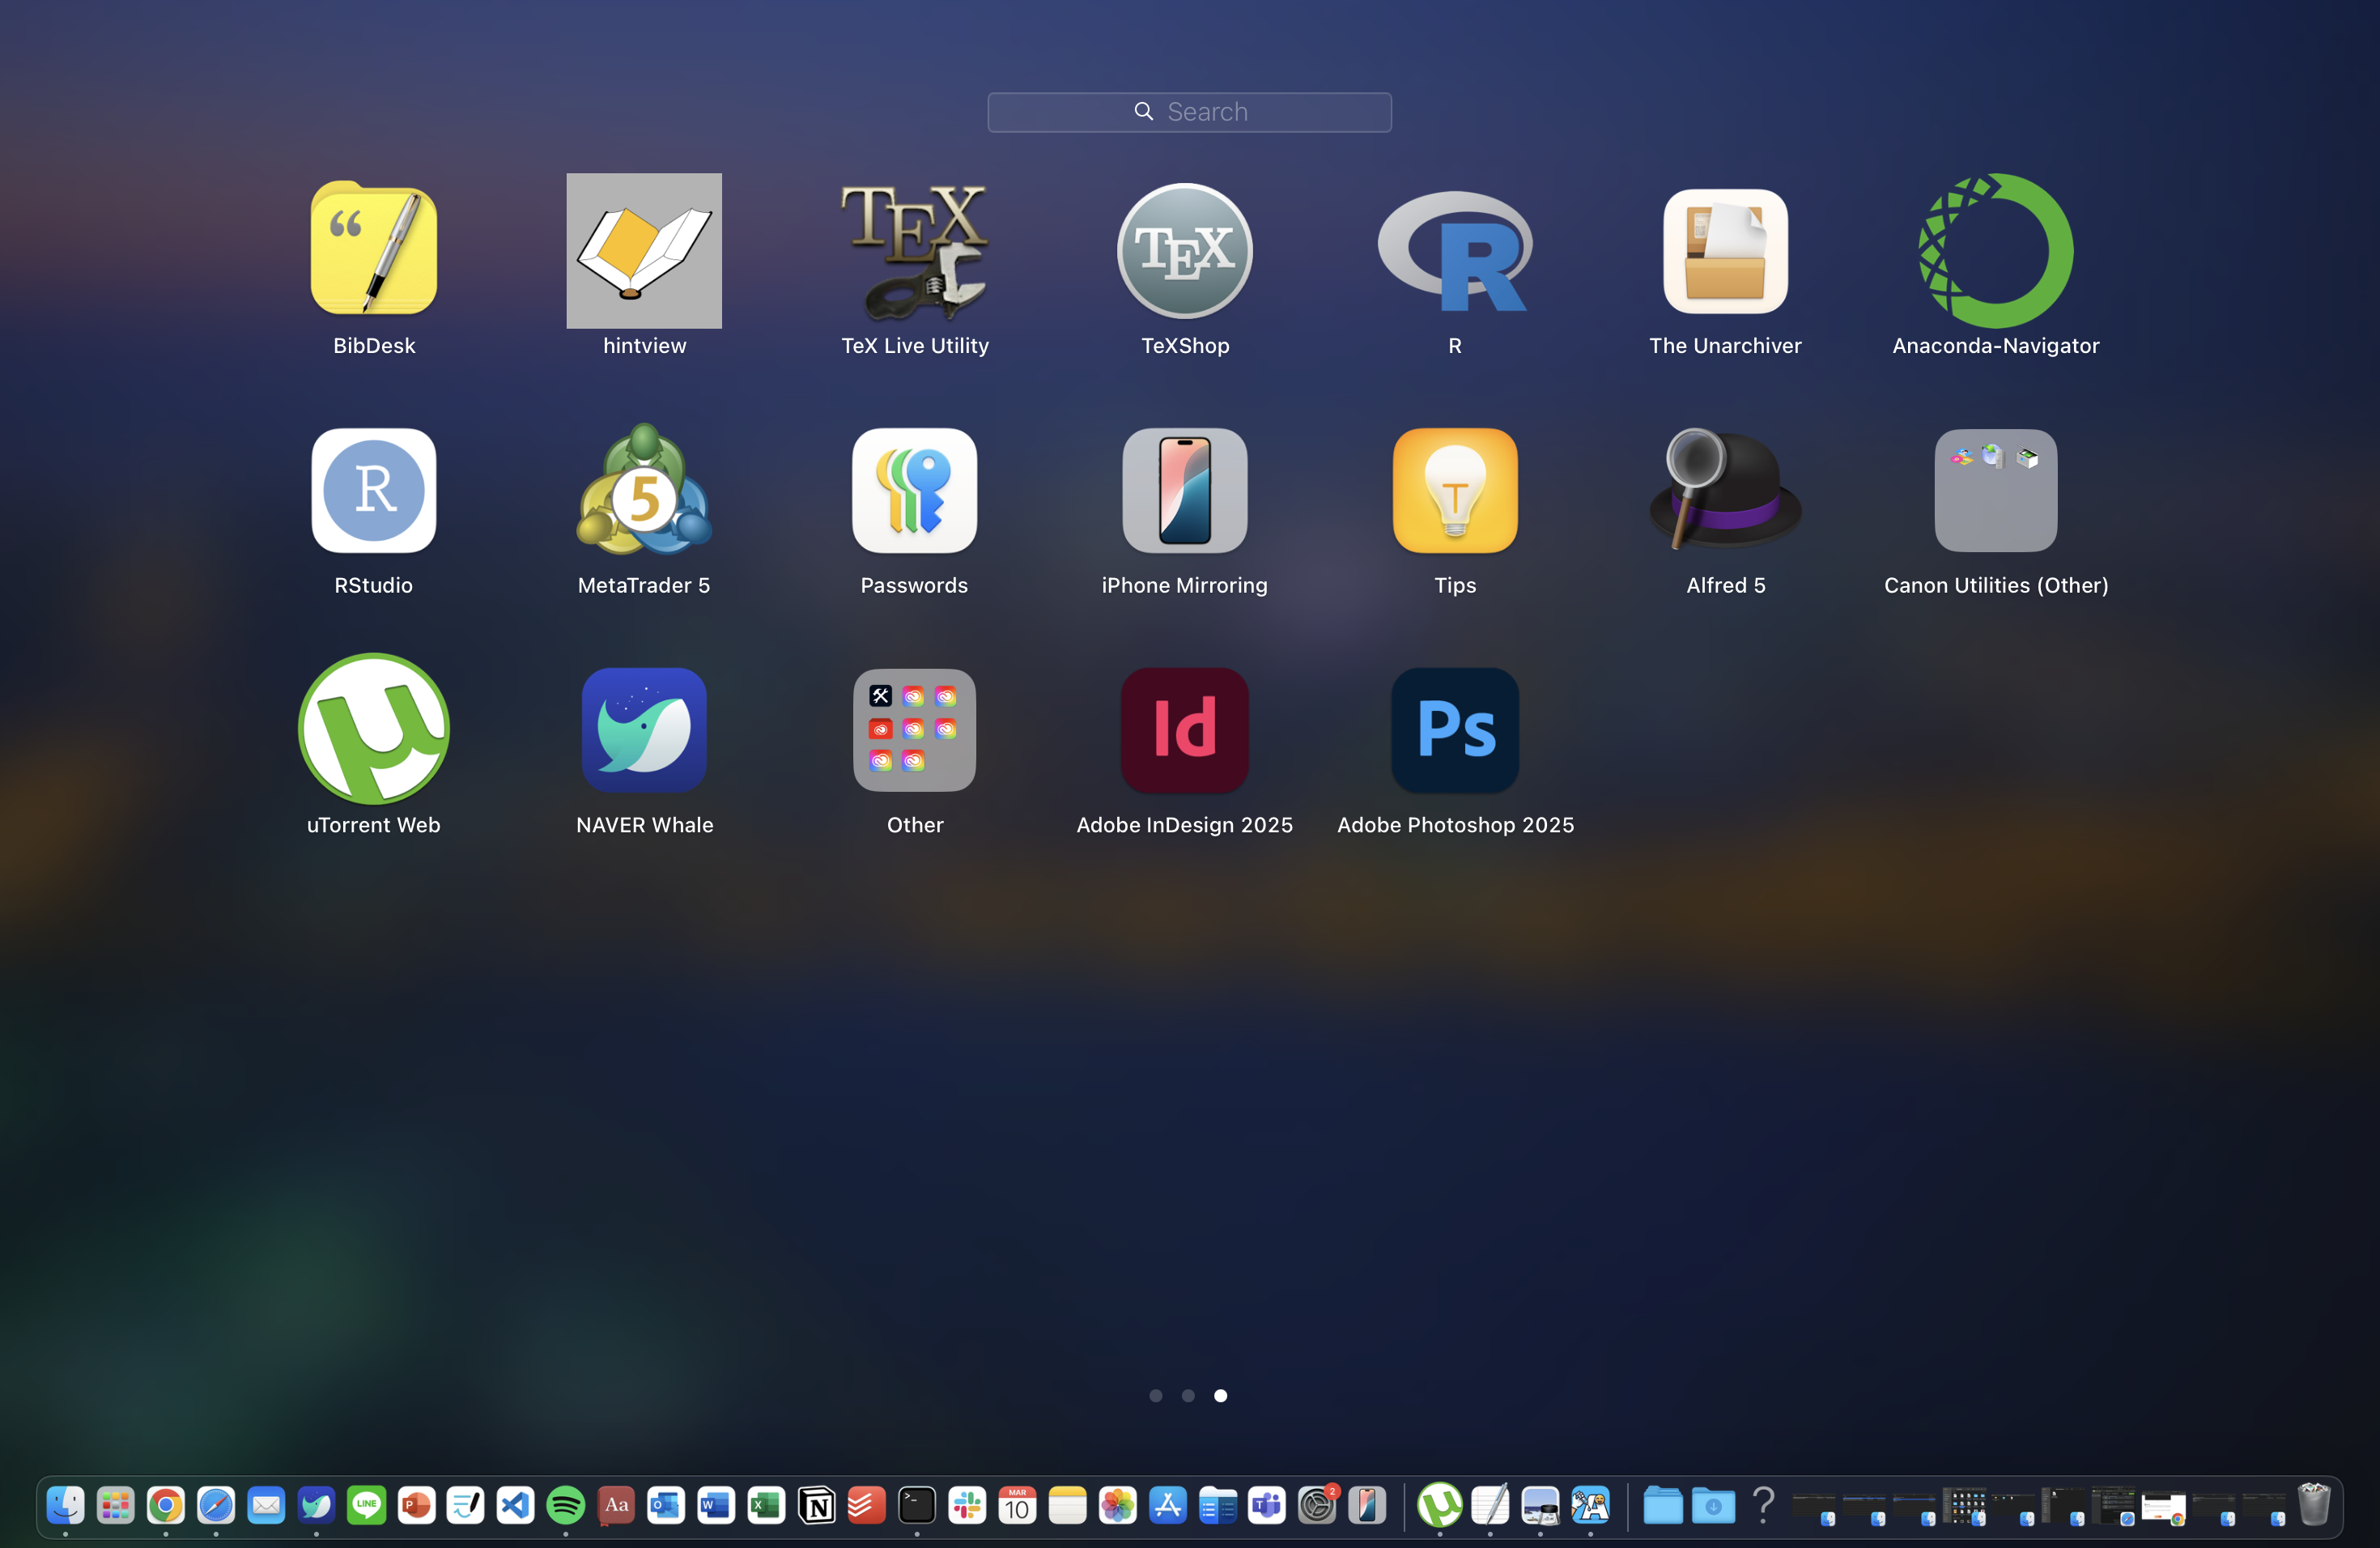Open iPhone Mirroring from the Dock

click(1367, 1504)
